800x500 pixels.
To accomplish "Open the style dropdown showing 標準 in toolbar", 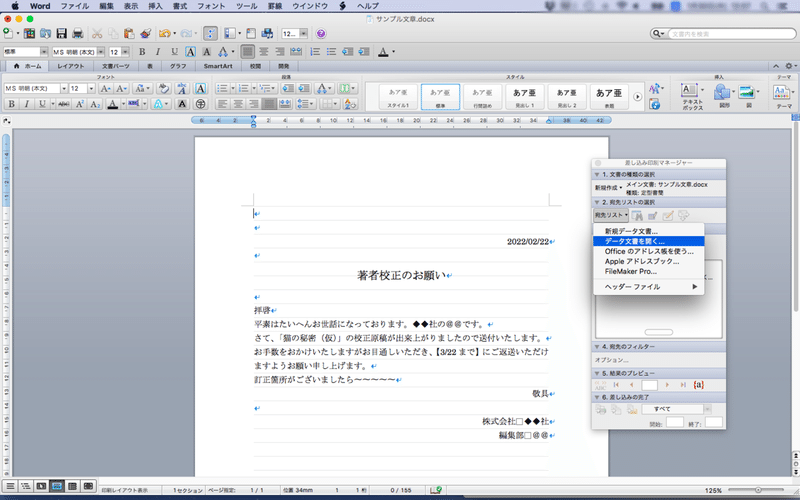I will click(44, 52).
